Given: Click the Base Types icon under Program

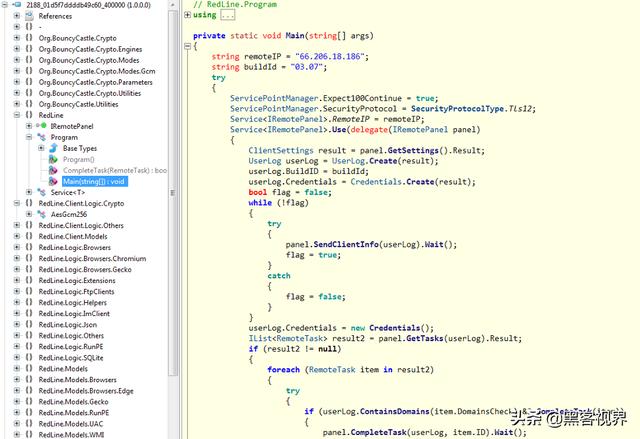Looking at the screenshot, I should pyautogui.click(x=54, y=148).
